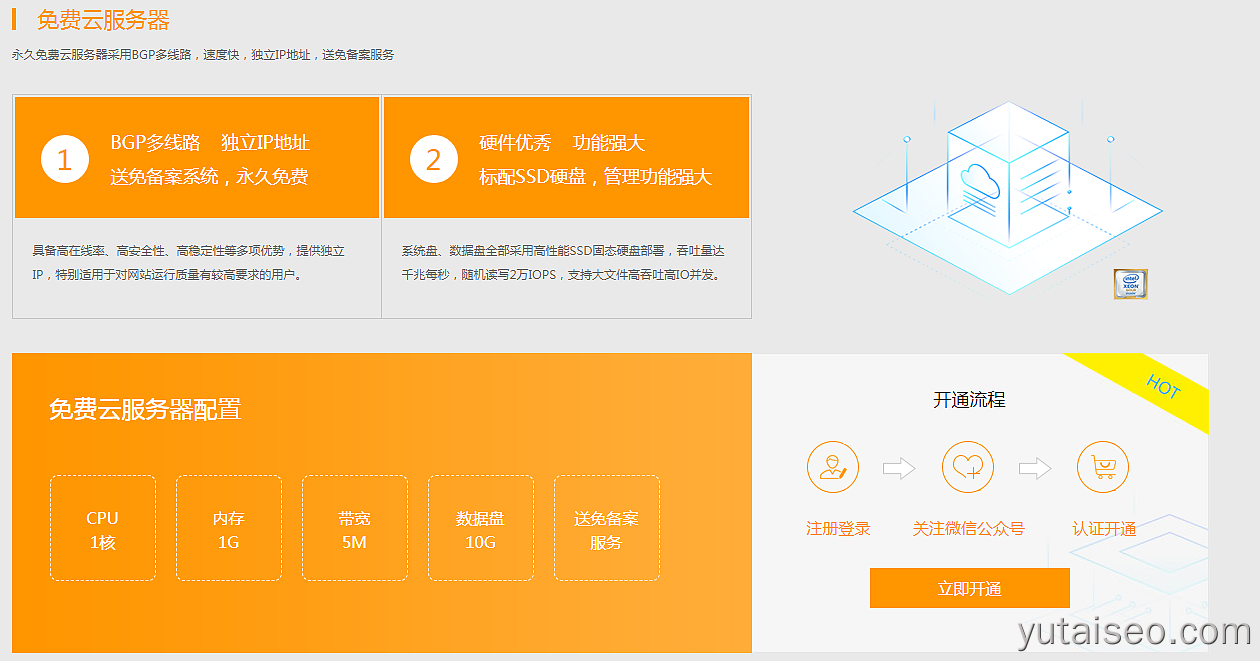Click the 系统盘、数据盘 SSD description paragraph

pyautogui.click(x=563, y=262)
